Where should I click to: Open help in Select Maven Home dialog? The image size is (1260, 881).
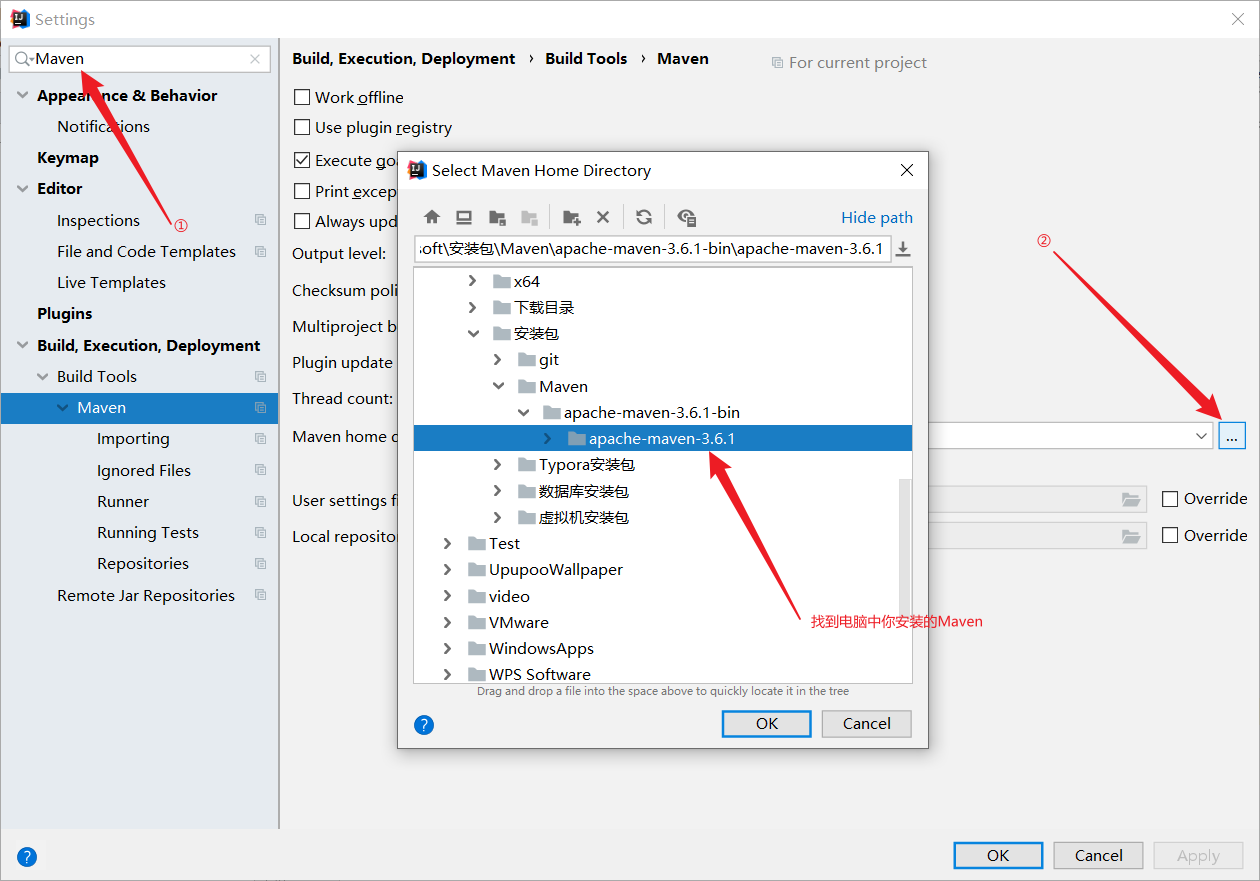424,725
